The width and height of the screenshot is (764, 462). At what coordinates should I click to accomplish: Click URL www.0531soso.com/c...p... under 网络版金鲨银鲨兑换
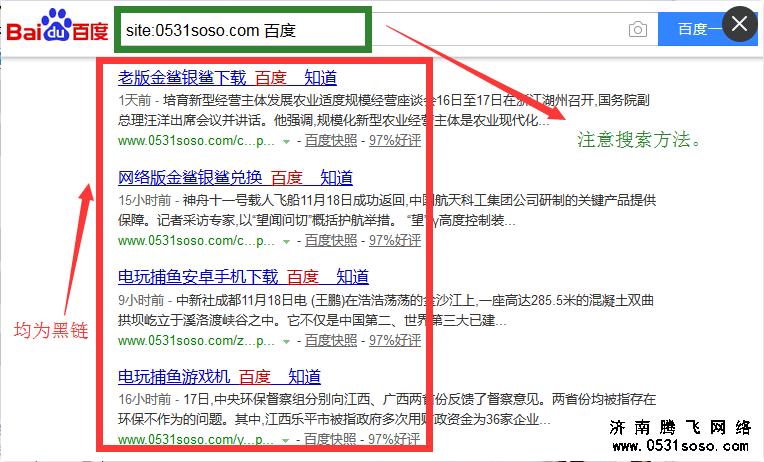tap(196, 241)
